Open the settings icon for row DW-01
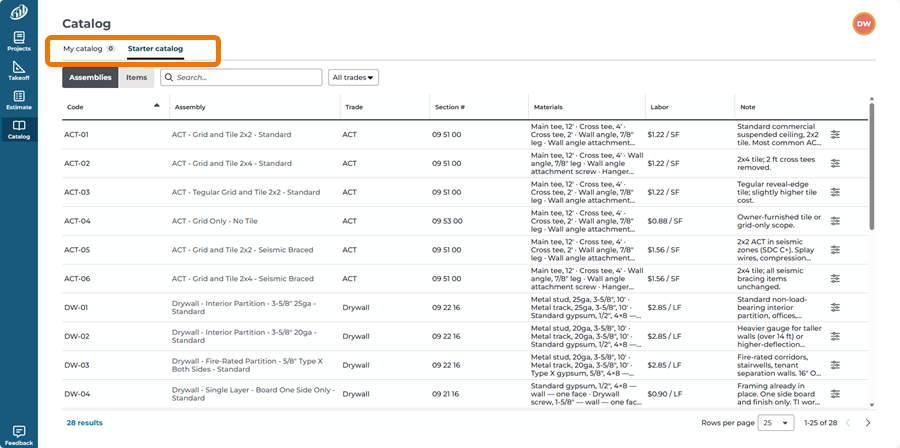Viewport: 900px width, 448px height. pos(835,307)
